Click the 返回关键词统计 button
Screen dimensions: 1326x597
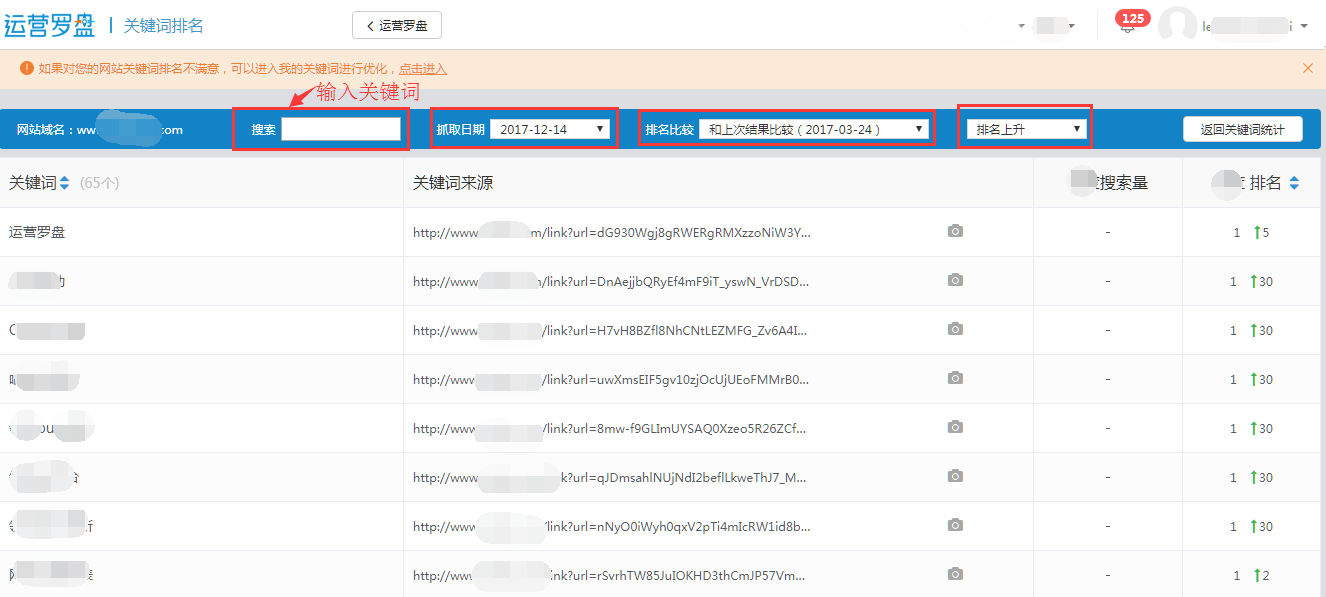click(1242, 129)
